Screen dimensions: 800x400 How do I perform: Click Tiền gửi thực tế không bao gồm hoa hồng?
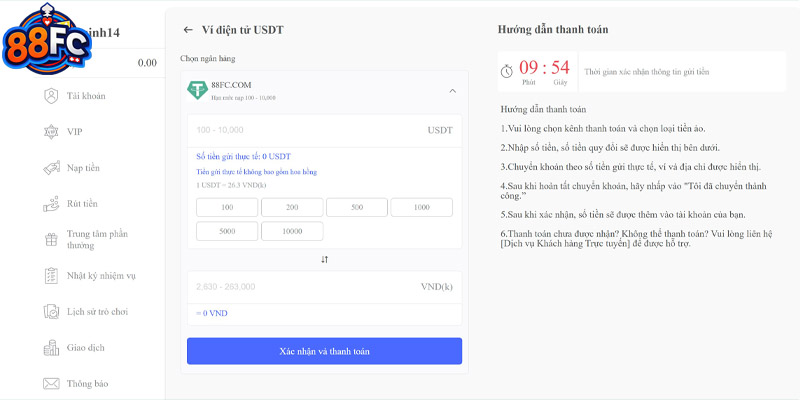tap(257, 172)
